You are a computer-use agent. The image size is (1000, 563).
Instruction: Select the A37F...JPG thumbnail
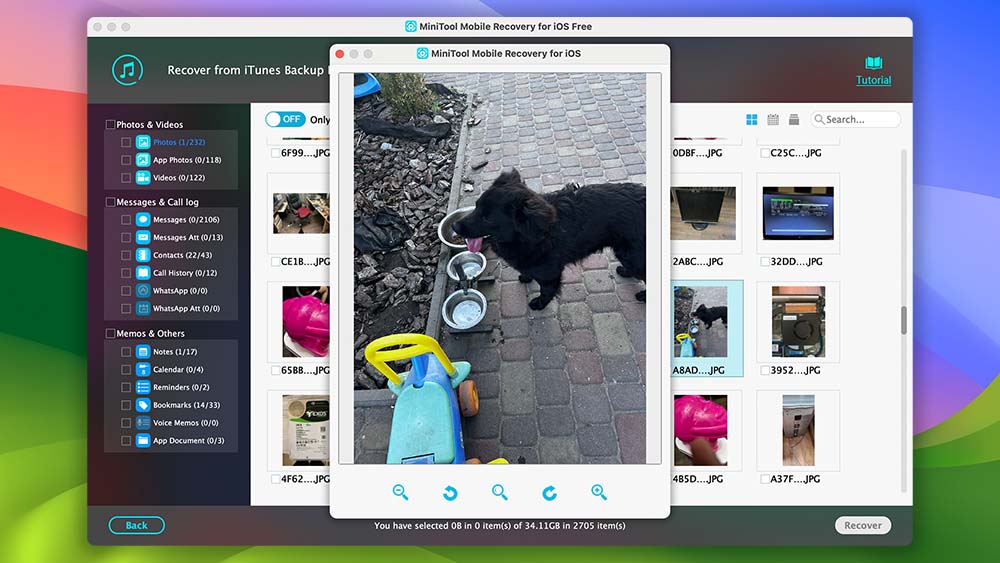point(798,430)
